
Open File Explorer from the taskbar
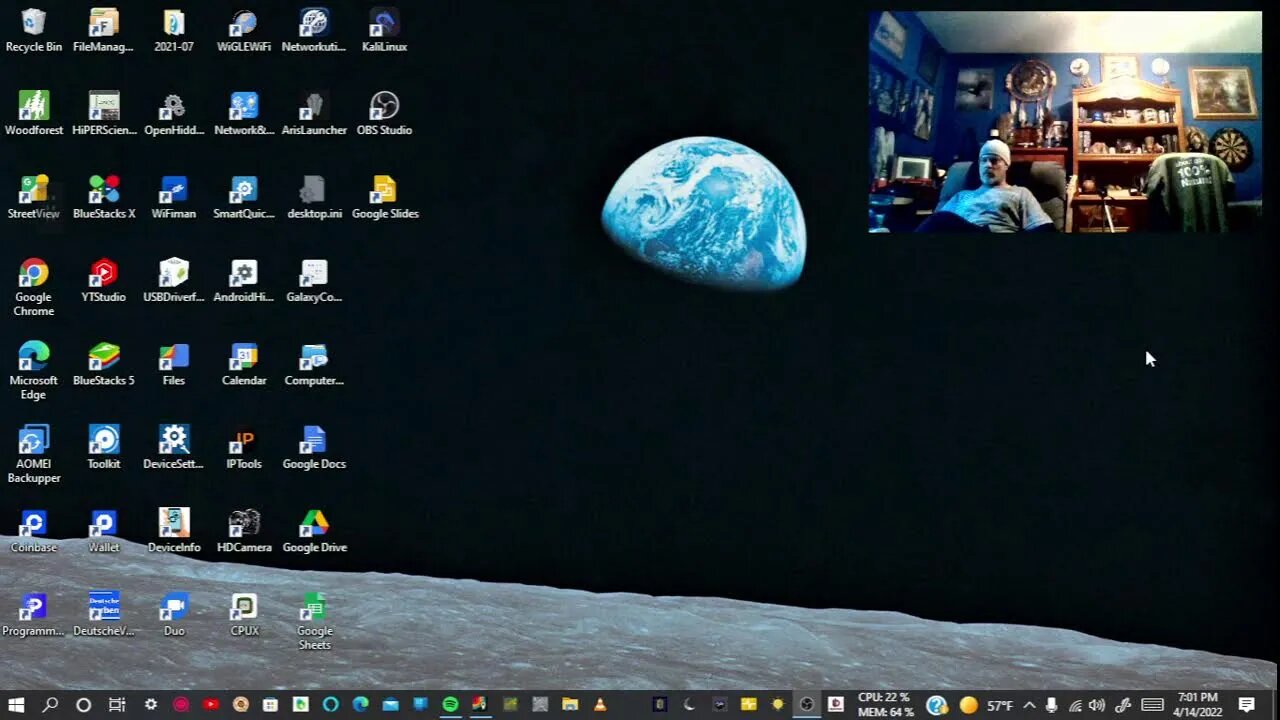[570, 705]
